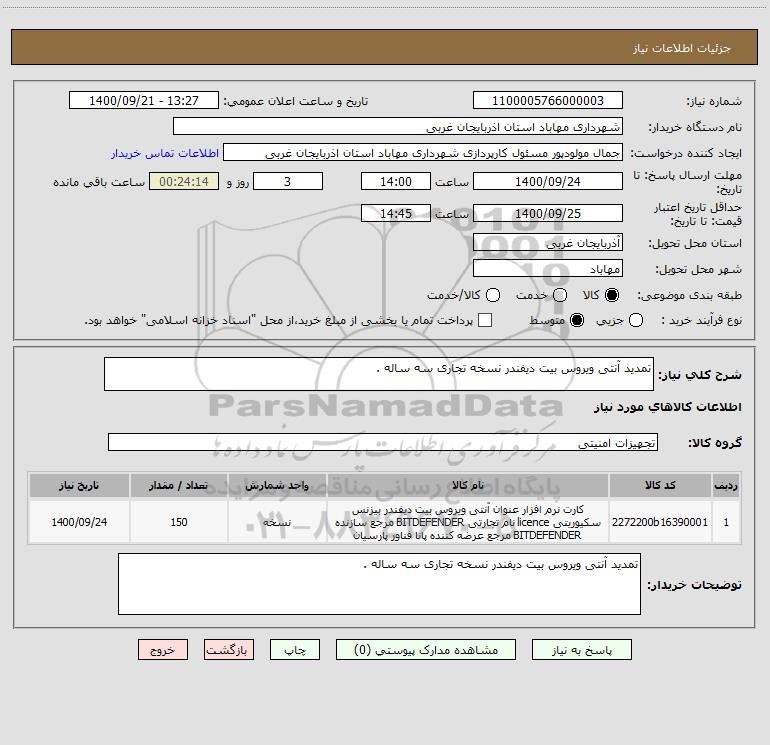This screenshot has width=770, height=745.
Task: Click the validity time field 14:45
Action: [396, 213]
